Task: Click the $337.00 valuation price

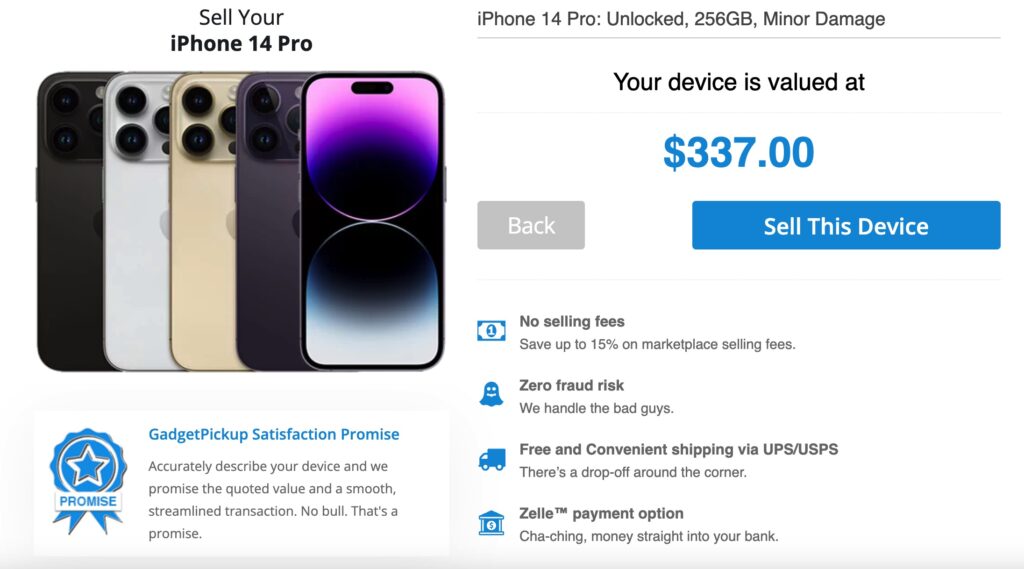Action: click(739, 152)
